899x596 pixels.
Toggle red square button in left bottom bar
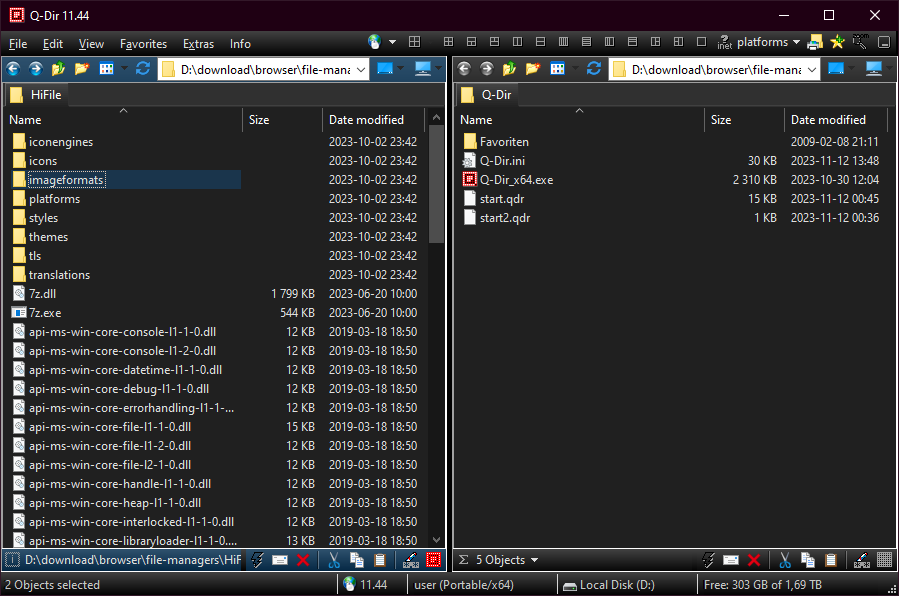click(434, 560)
